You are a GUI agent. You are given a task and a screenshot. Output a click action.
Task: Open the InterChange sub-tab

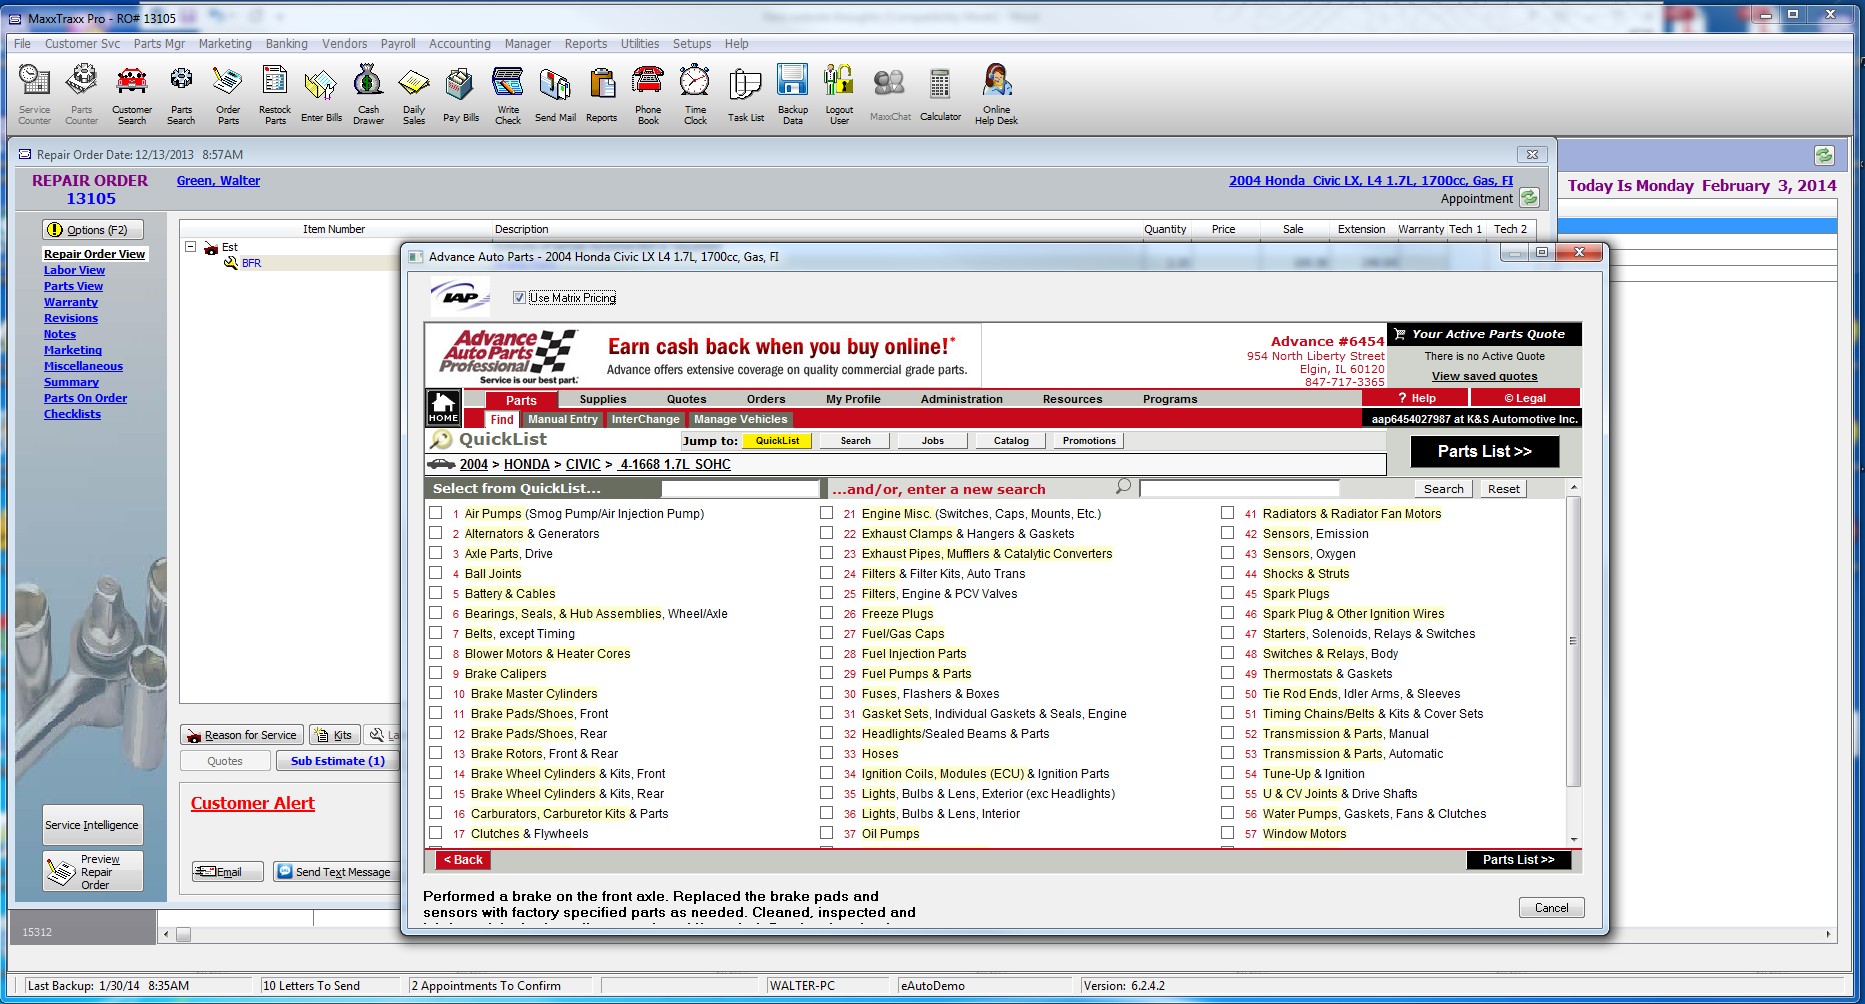645,419
